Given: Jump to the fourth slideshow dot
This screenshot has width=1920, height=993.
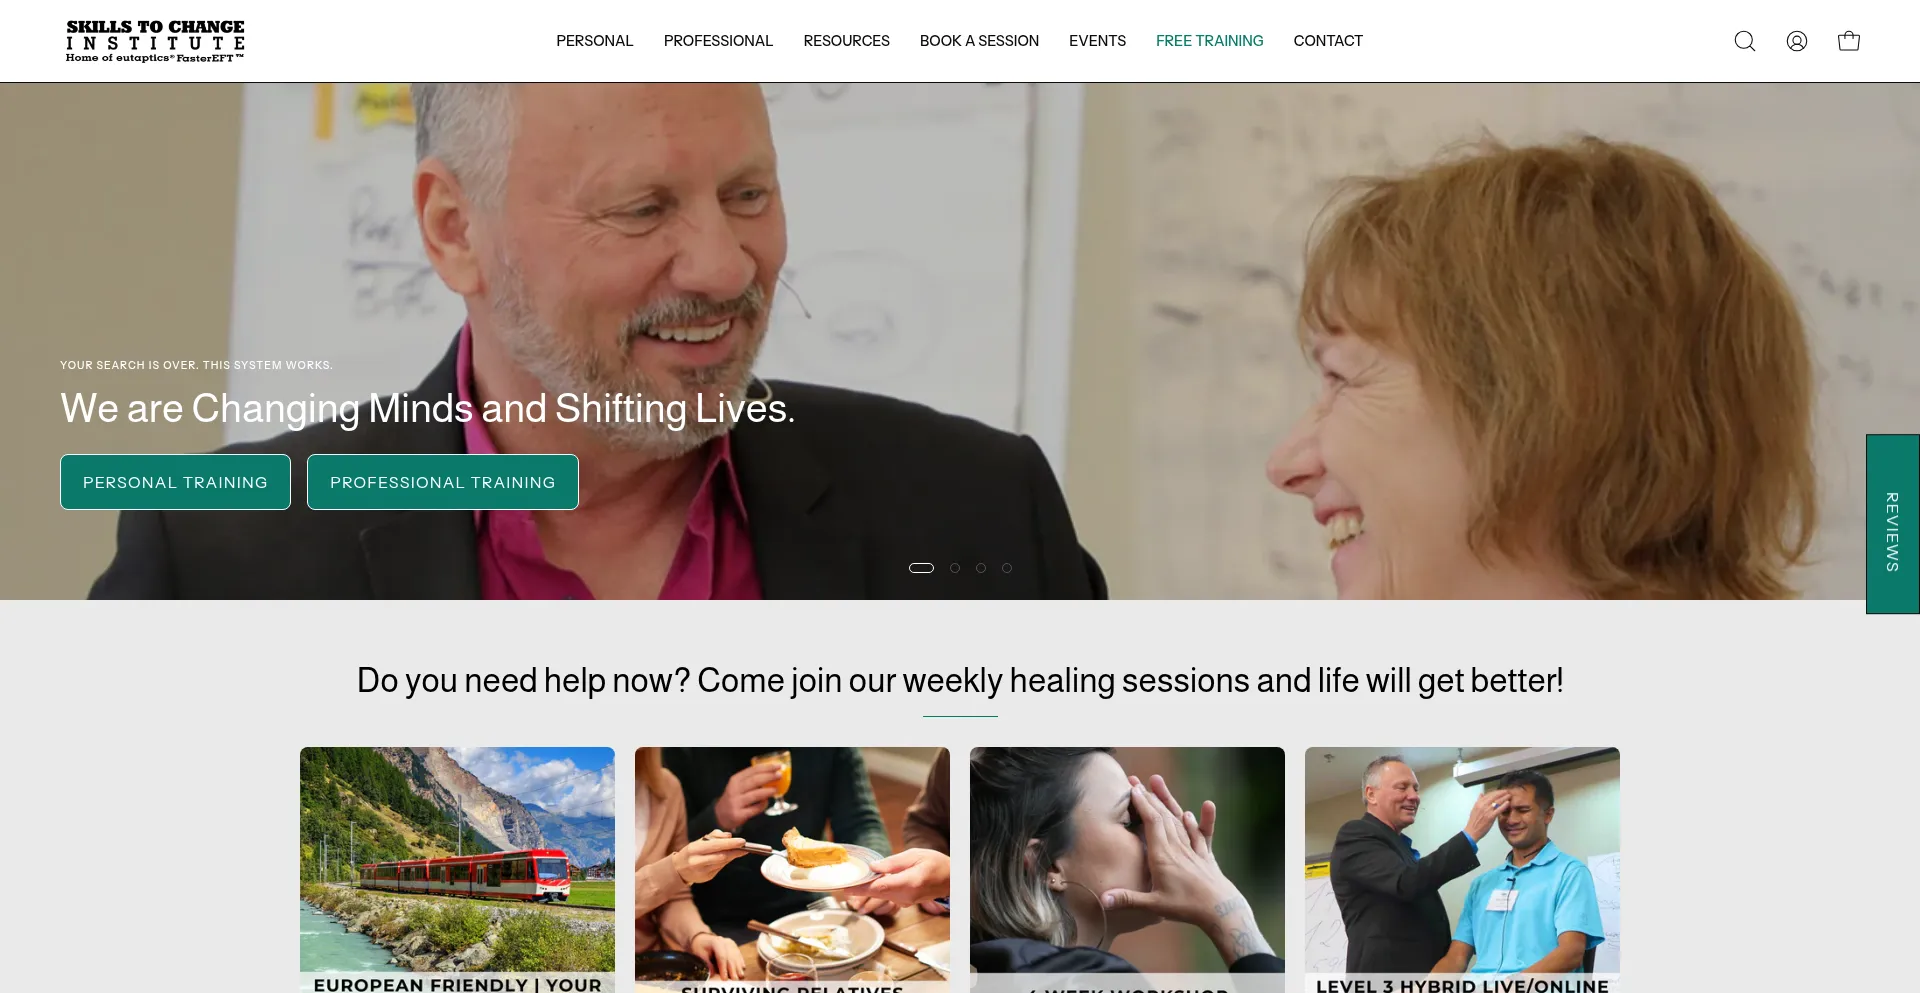Looking at the screenshot, I should point(1007,568).
